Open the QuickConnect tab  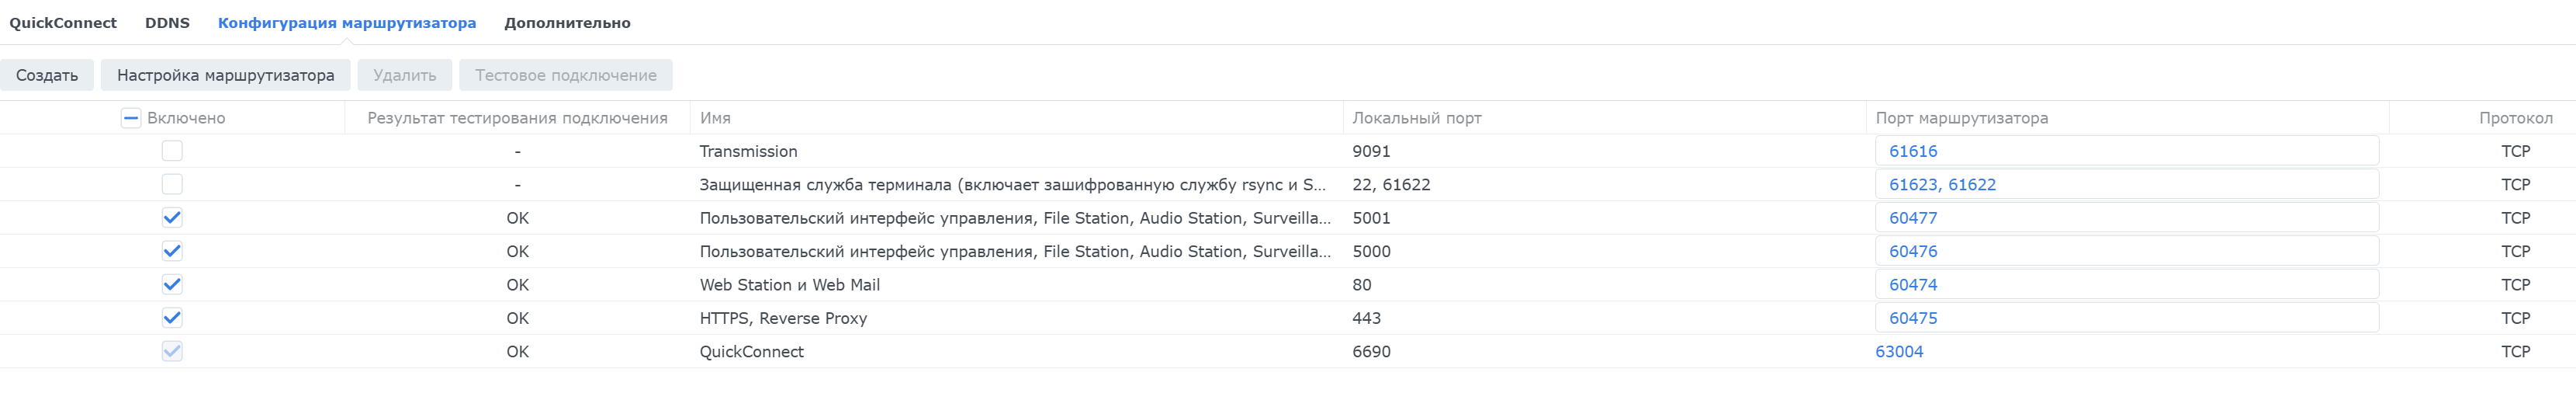click(63, 23)
